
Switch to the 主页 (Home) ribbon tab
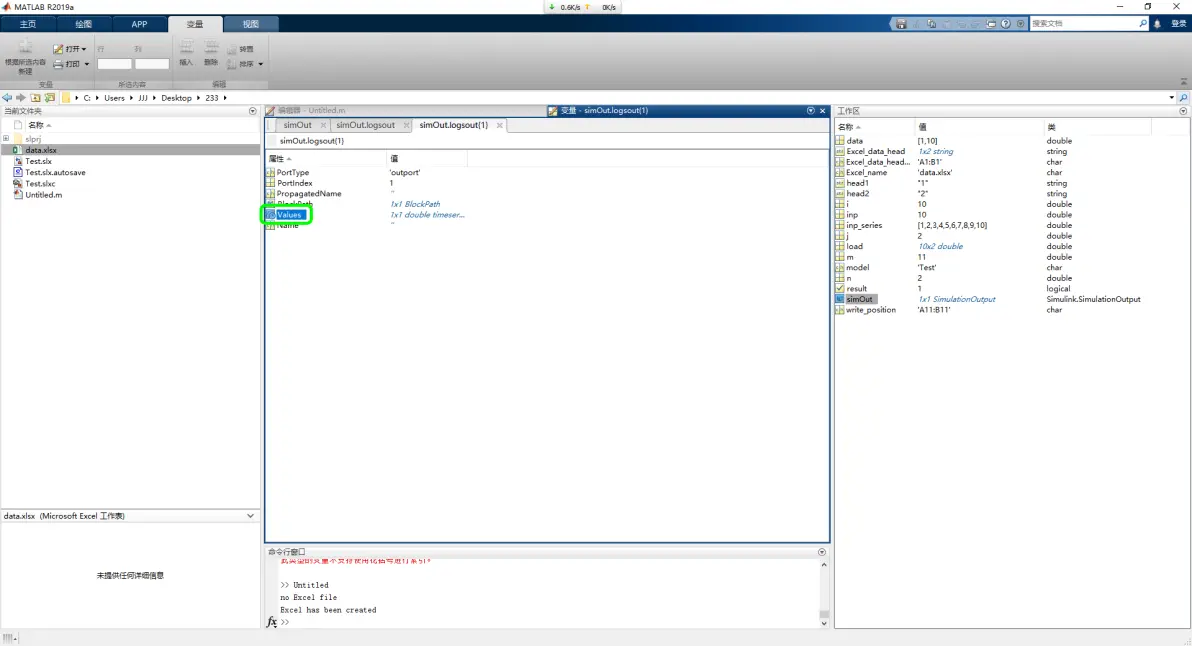click(x=28, y=24)
